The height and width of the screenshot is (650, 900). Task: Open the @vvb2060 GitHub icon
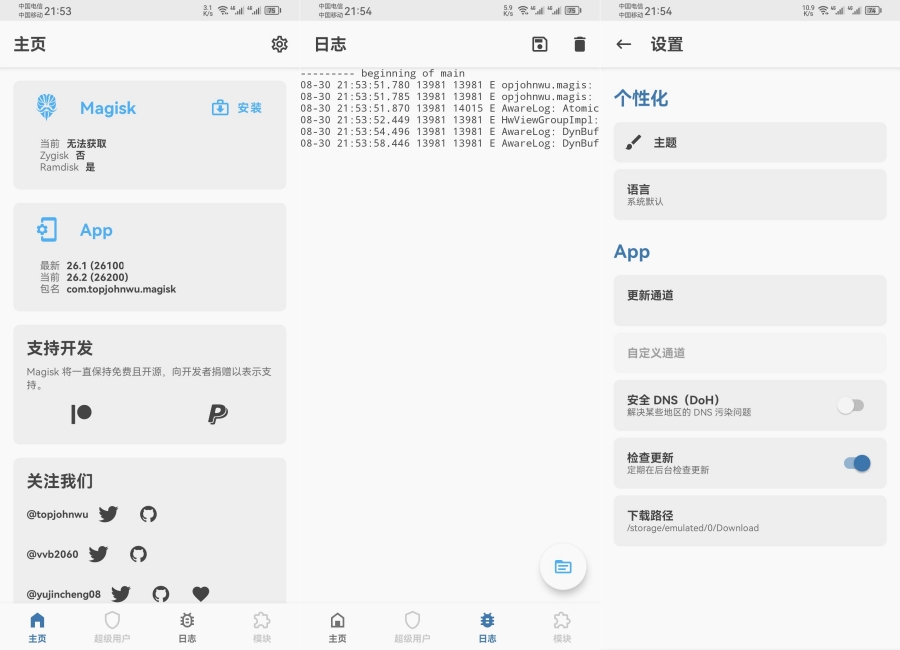point(138,554)
